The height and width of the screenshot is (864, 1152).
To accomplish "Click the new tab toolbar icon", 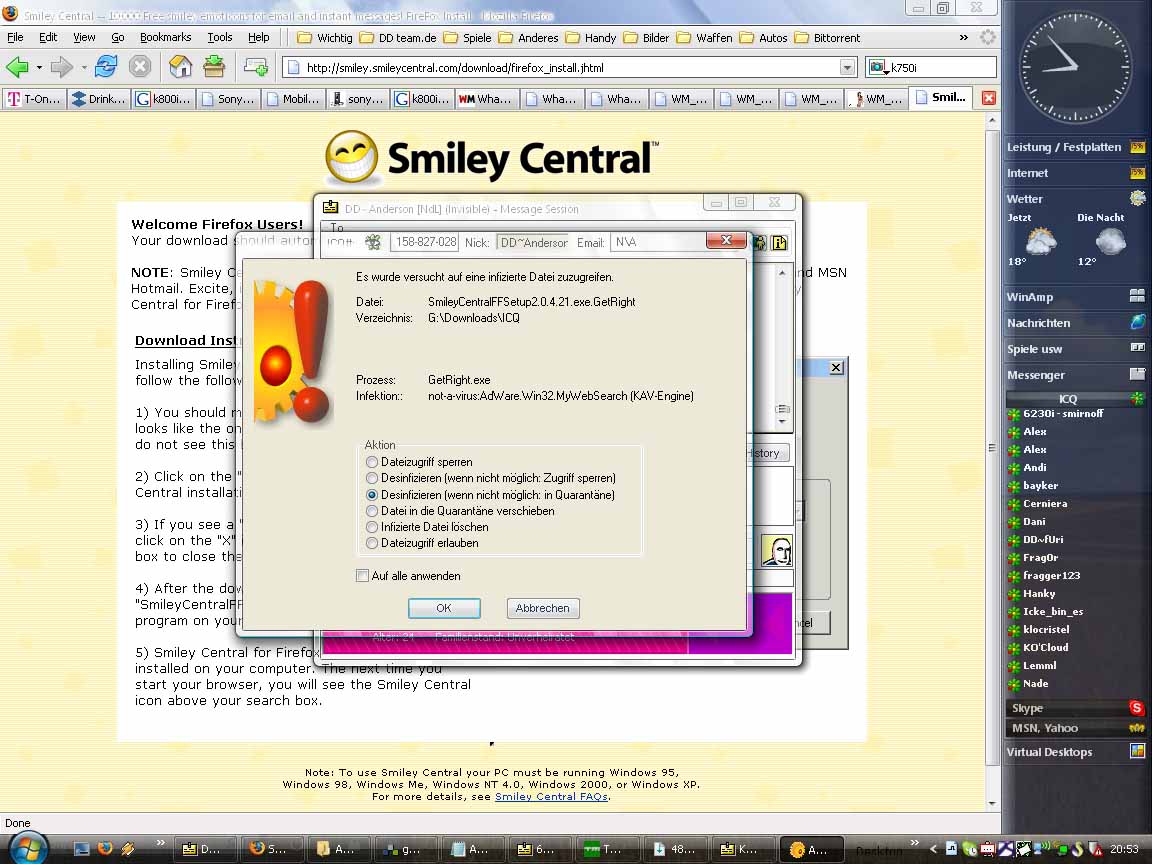I will (x=256, y=67).
